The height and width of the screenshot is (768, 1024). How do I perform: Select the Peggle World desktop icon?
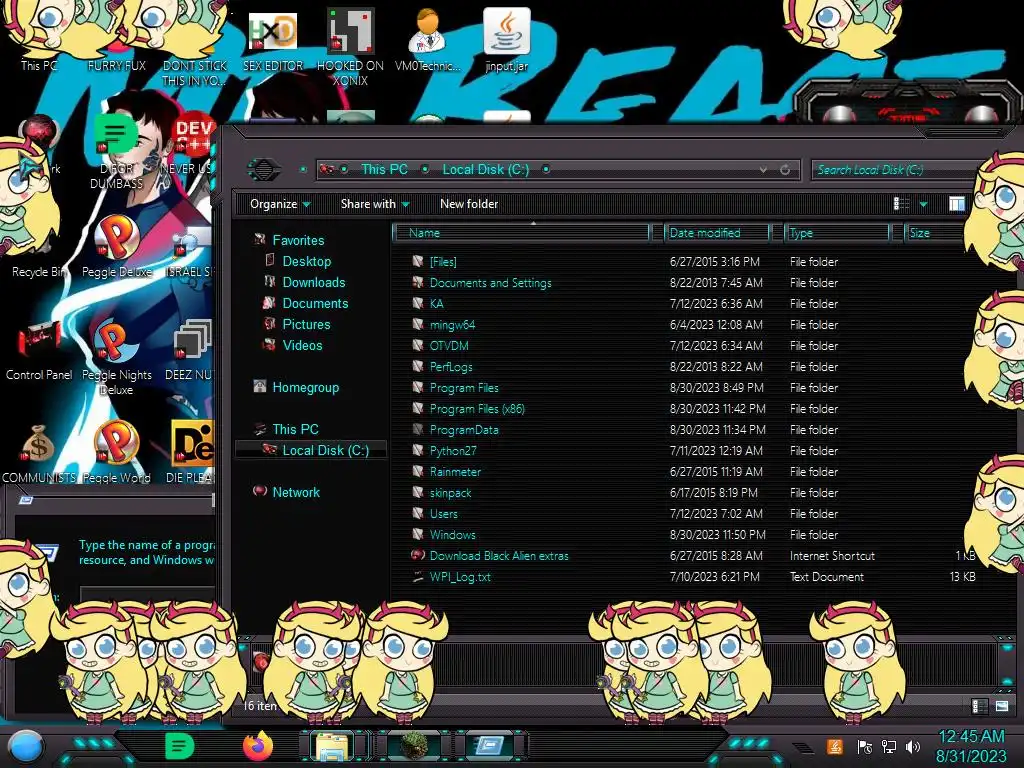tap(116, 453)
